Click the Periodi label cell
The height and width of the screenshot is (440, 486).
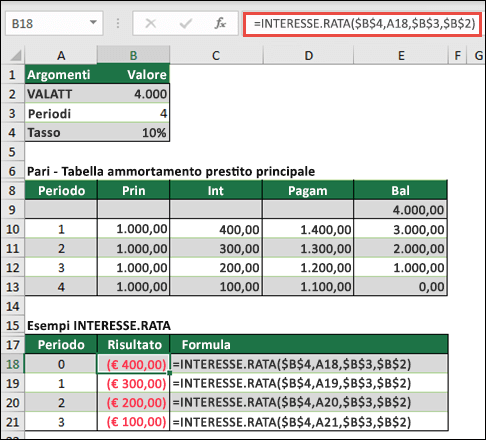click(61, 113)
